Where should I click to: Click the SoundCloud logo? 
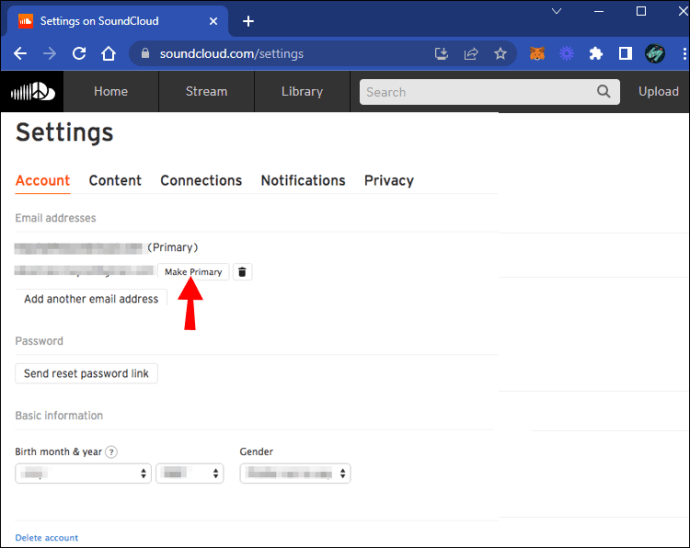pyautogui.click(x=31, y=92)
